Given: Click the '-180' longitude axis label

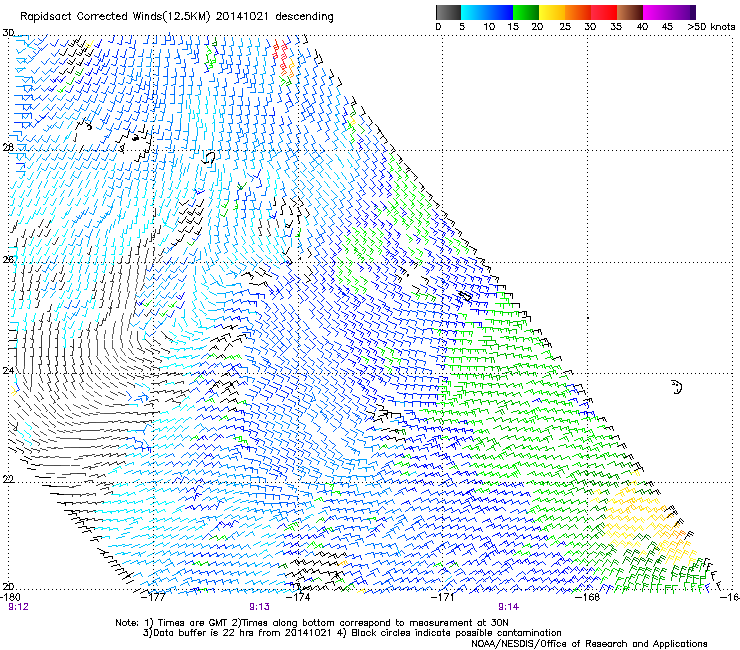Looking at the screenshot, I should tap(10, 597).
